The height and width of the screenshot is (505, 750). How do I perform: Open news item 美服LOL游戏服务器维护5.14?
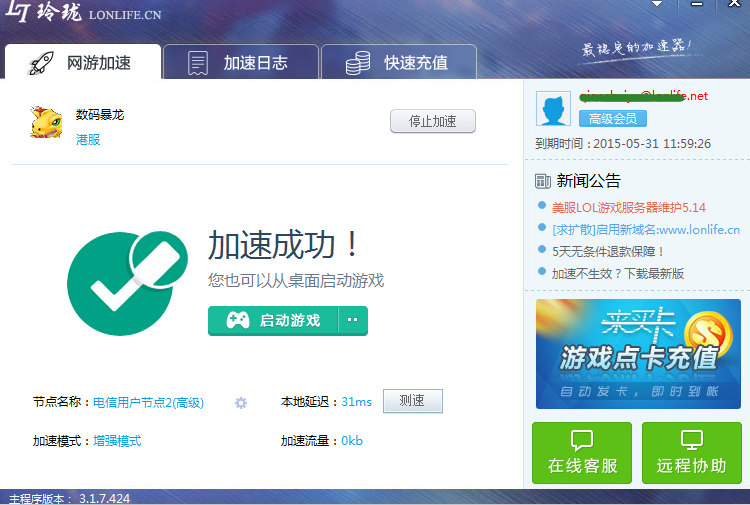pyautogui.click(x=629, y=208)
